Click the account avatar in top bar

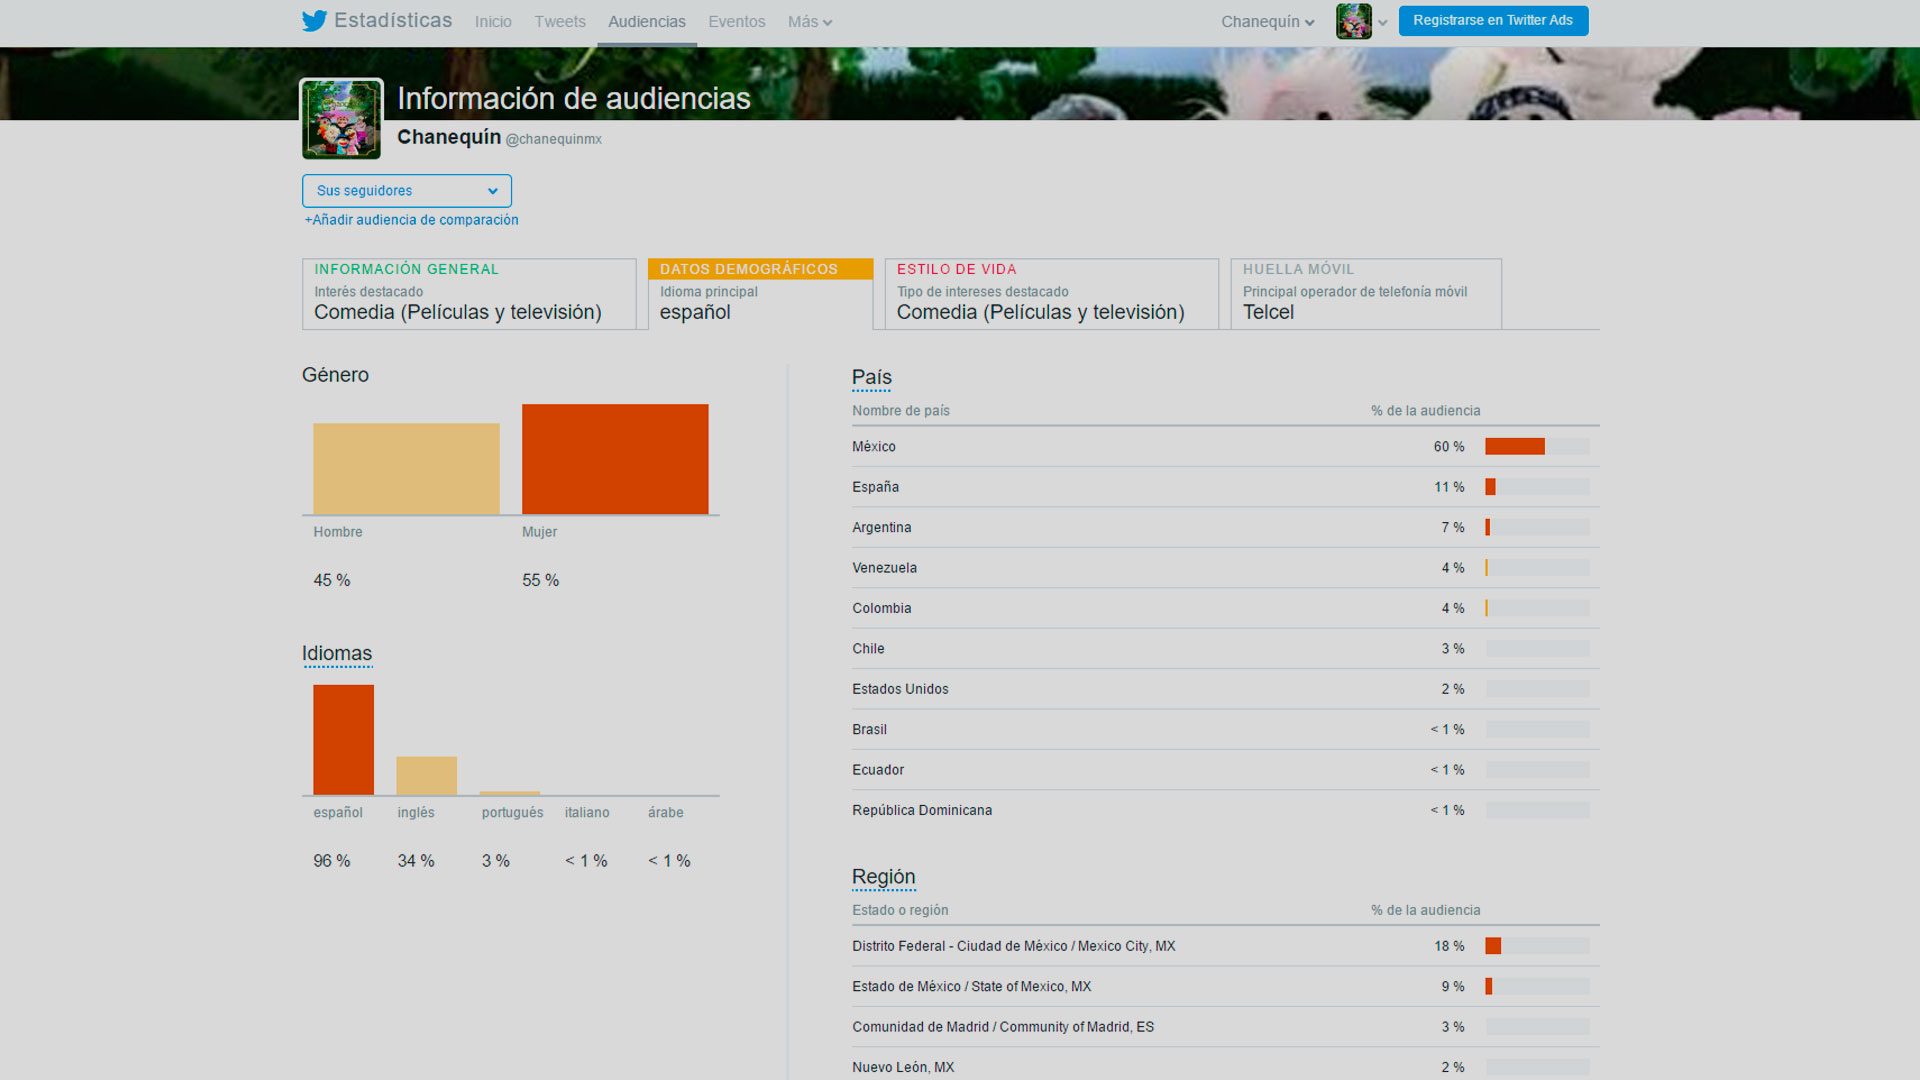click(x=1353, y=21)
